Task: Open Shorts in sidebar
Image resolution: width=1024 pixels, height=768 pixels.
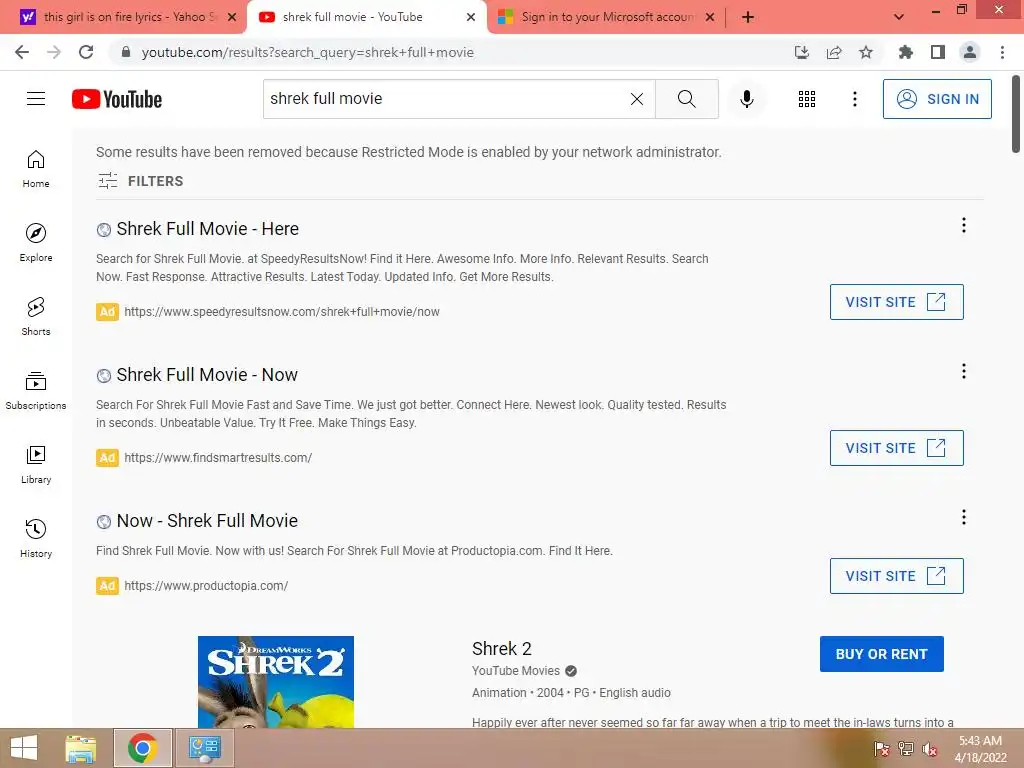Action: (x=36, y=317)
